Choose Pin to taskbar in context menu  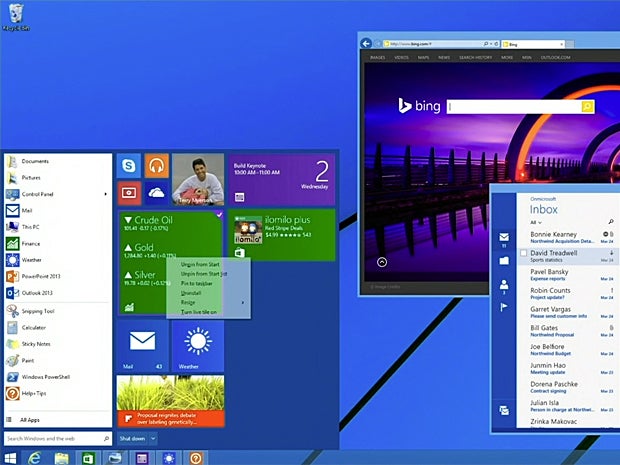(197, 284)
